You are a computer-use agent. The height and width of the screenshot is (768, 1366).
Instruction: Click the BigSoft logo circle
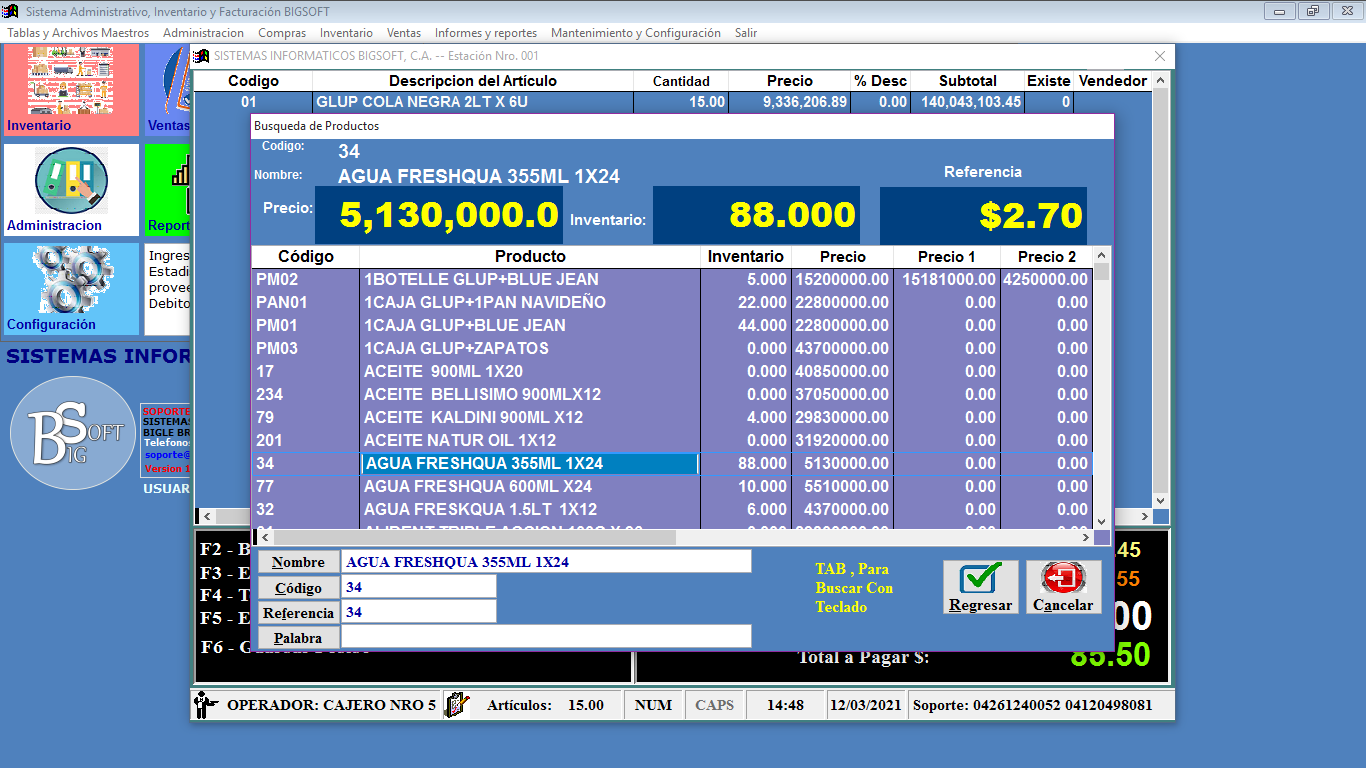[x=72, y=434]
